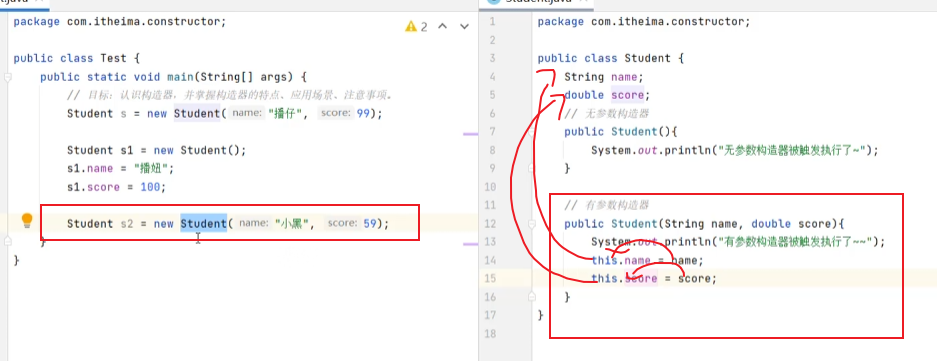
Task: Click score: hint before 99
Action: click(335, 114)
